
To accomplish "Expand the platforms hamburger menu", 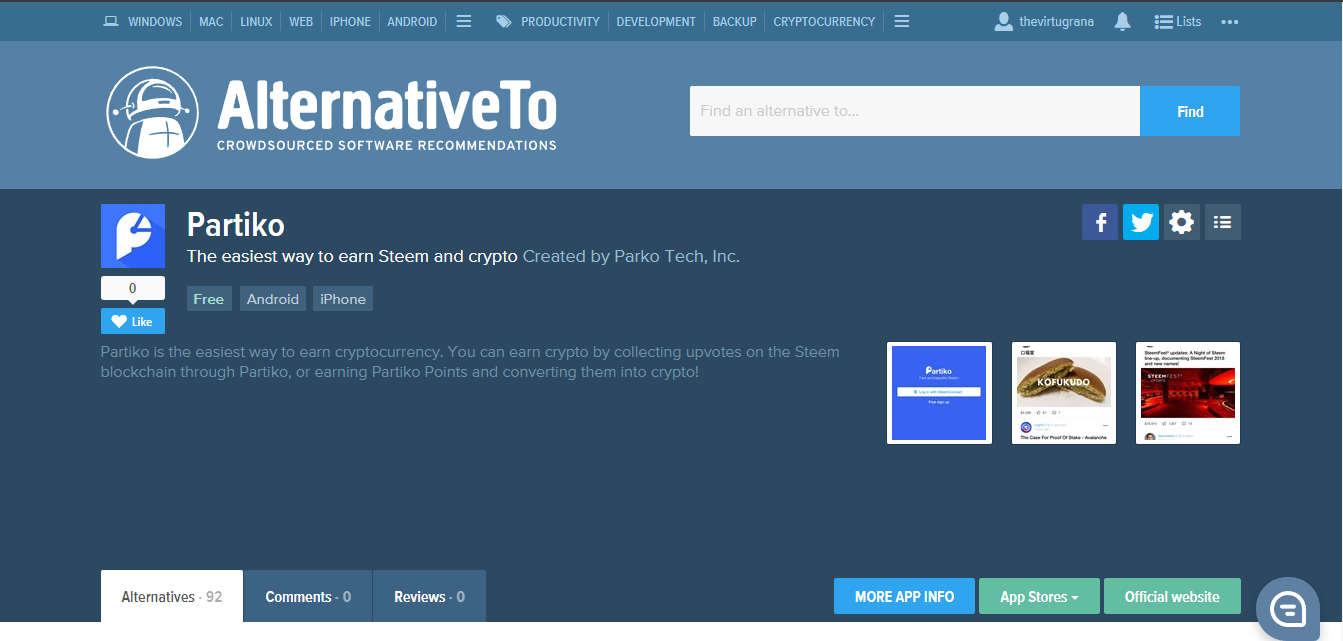I will point(464,21).
